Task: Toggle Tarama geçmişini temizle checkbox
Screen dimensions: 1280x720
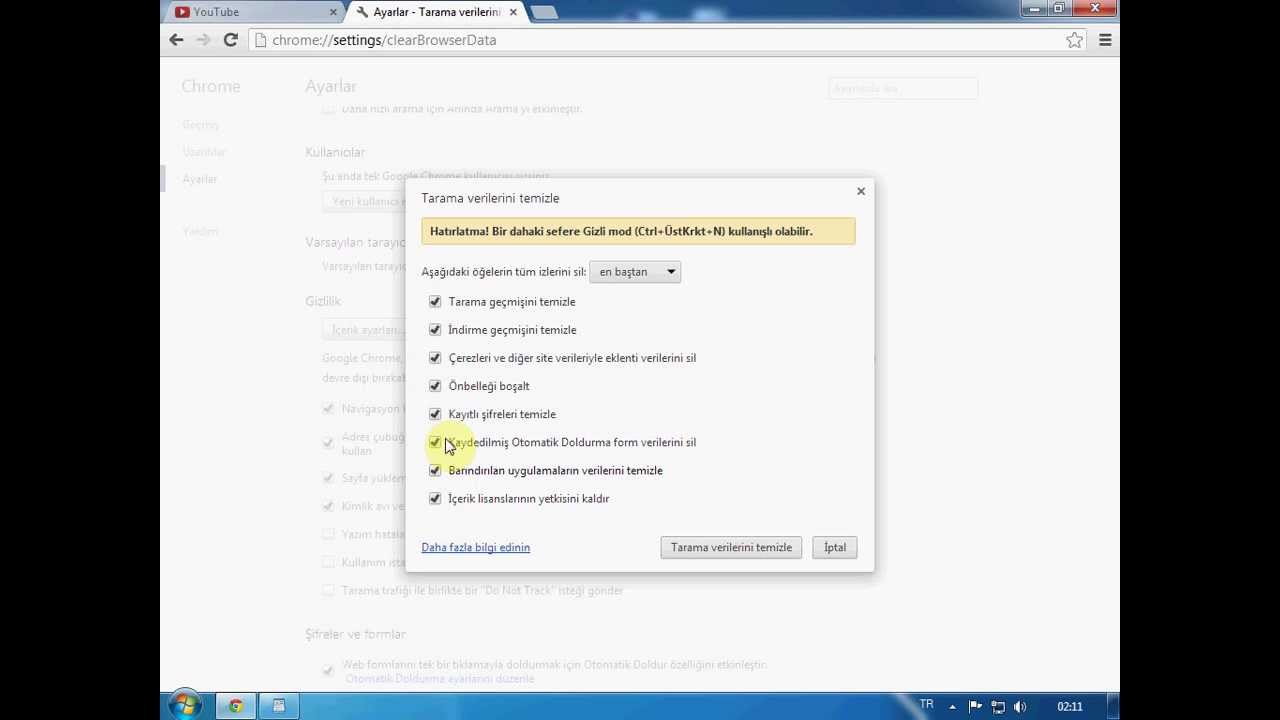Action: pos(435,301)
